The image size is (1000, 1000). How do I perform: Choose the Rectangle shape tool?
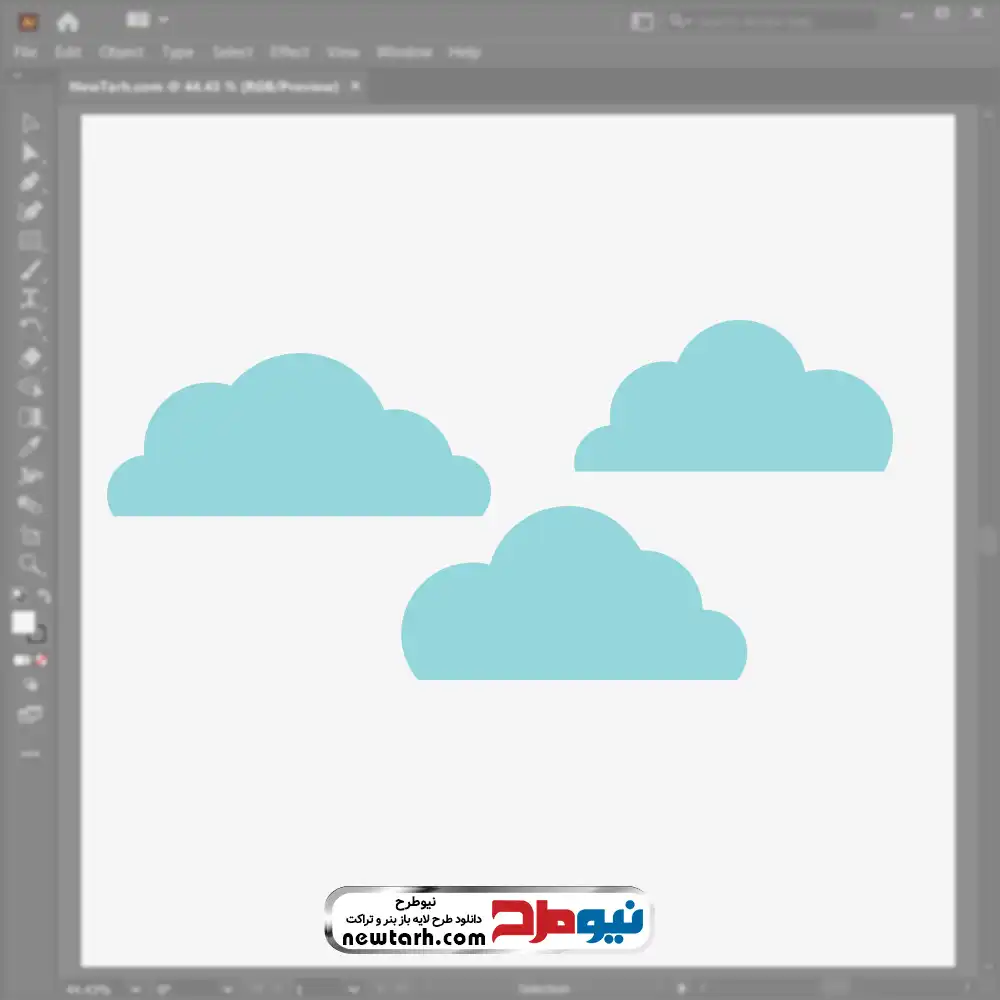coord(30,241)
